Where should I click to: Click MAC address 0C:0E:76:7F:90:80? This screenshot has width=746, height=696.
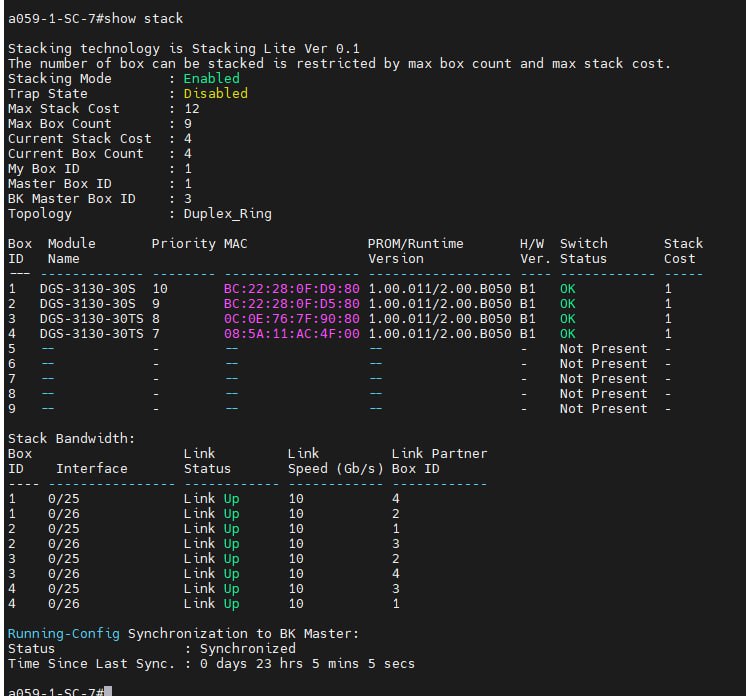(292, 319)
